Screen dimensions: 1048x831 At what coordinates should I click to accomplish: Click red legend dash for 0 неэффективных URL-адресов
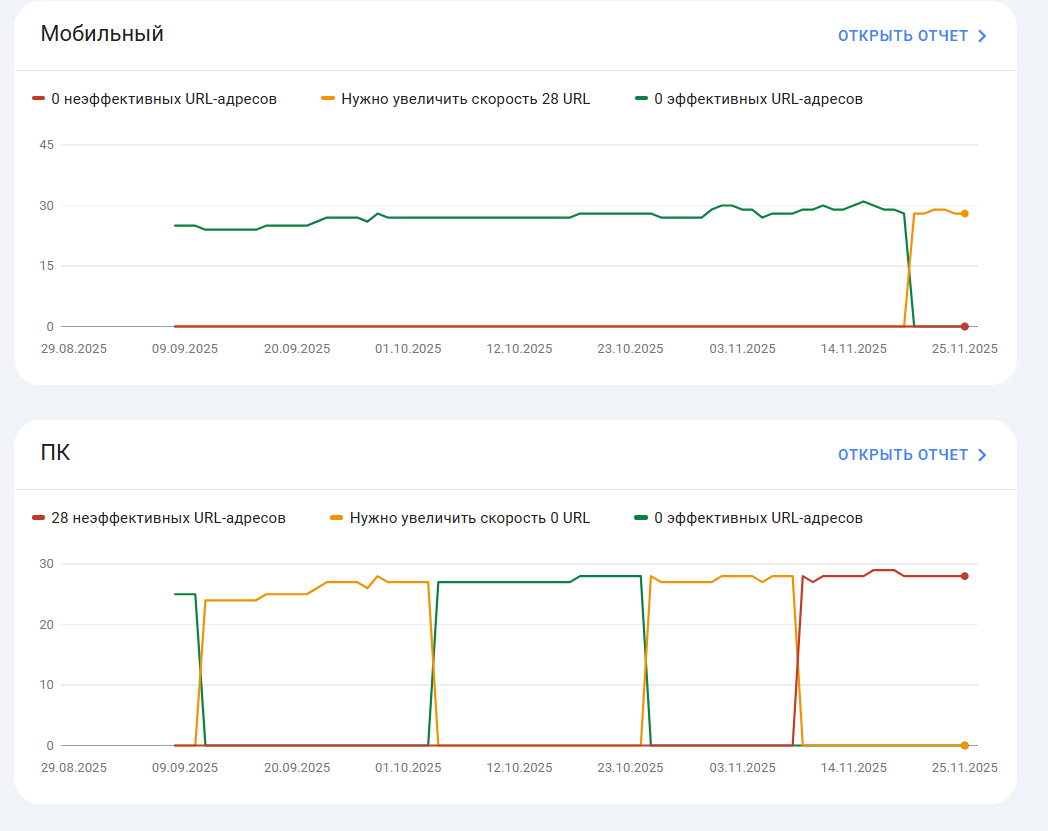tap(39, 99)
